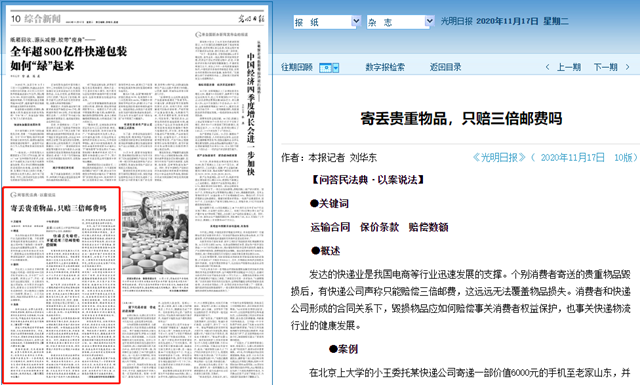This screenshot has width=640, height=385.
Task: Click the 往期回顾 label
Action: coord(297,67)
